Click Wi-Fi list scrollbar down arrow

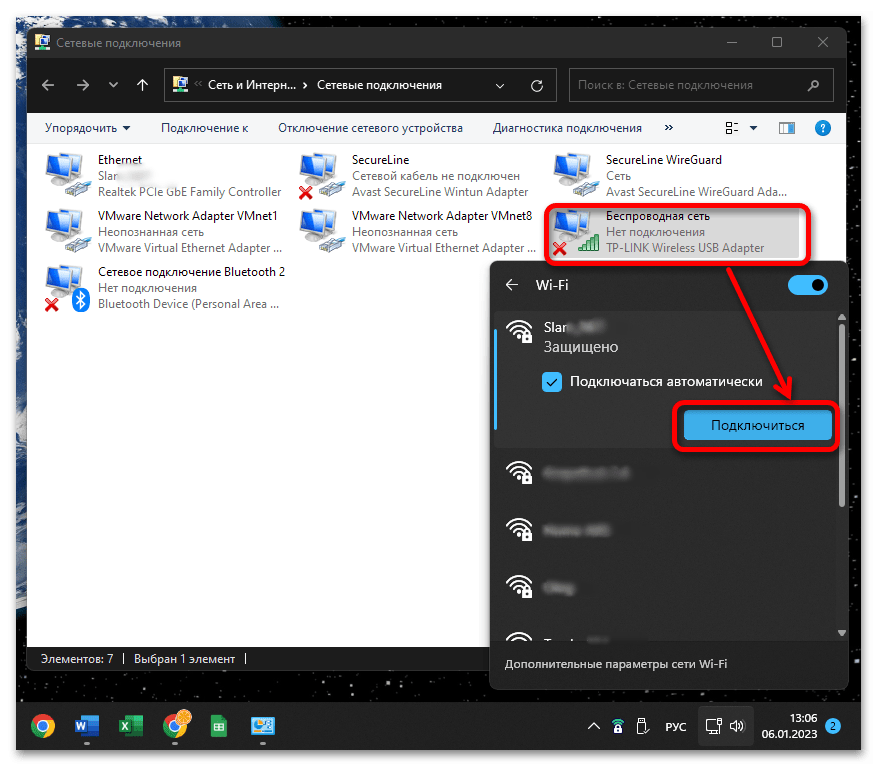click(x=842, y=633)
